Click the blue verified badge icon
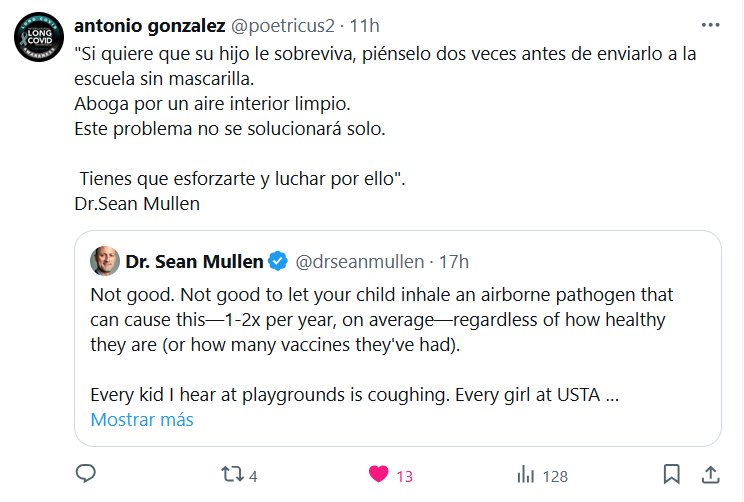 coord(279,262)
